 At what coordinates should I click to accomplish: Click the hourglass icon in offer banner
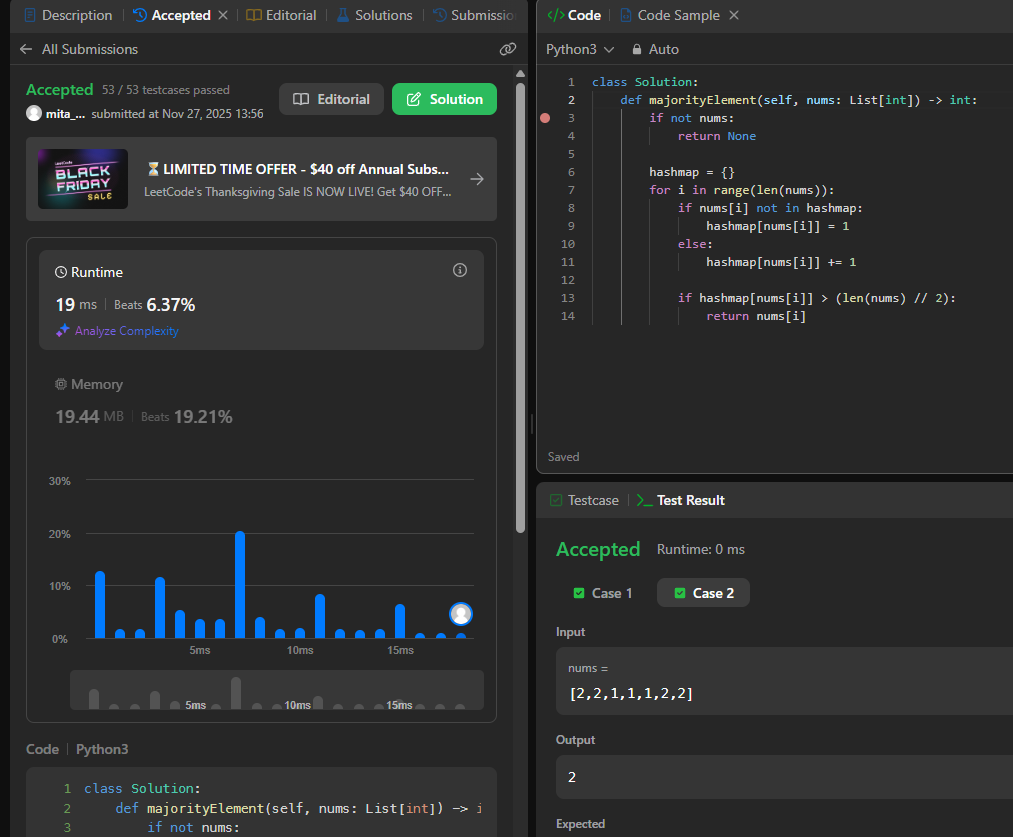(x=153, y=169)
